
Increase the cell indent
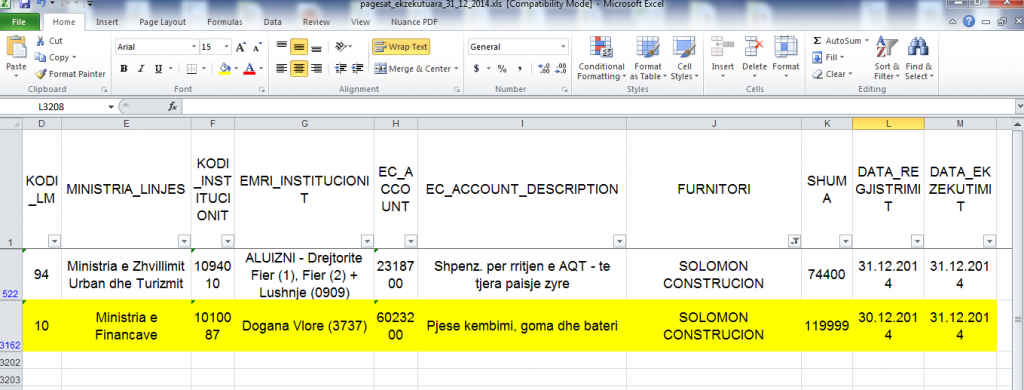tap(357, 69)
